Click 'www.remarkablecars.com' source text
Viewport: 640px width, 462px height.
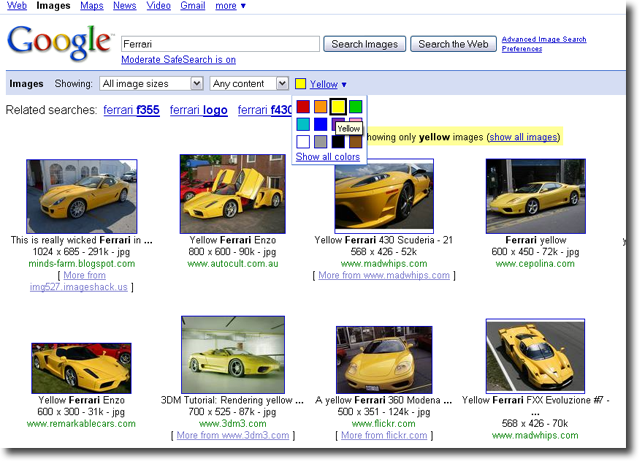click(x=81, y=424)
